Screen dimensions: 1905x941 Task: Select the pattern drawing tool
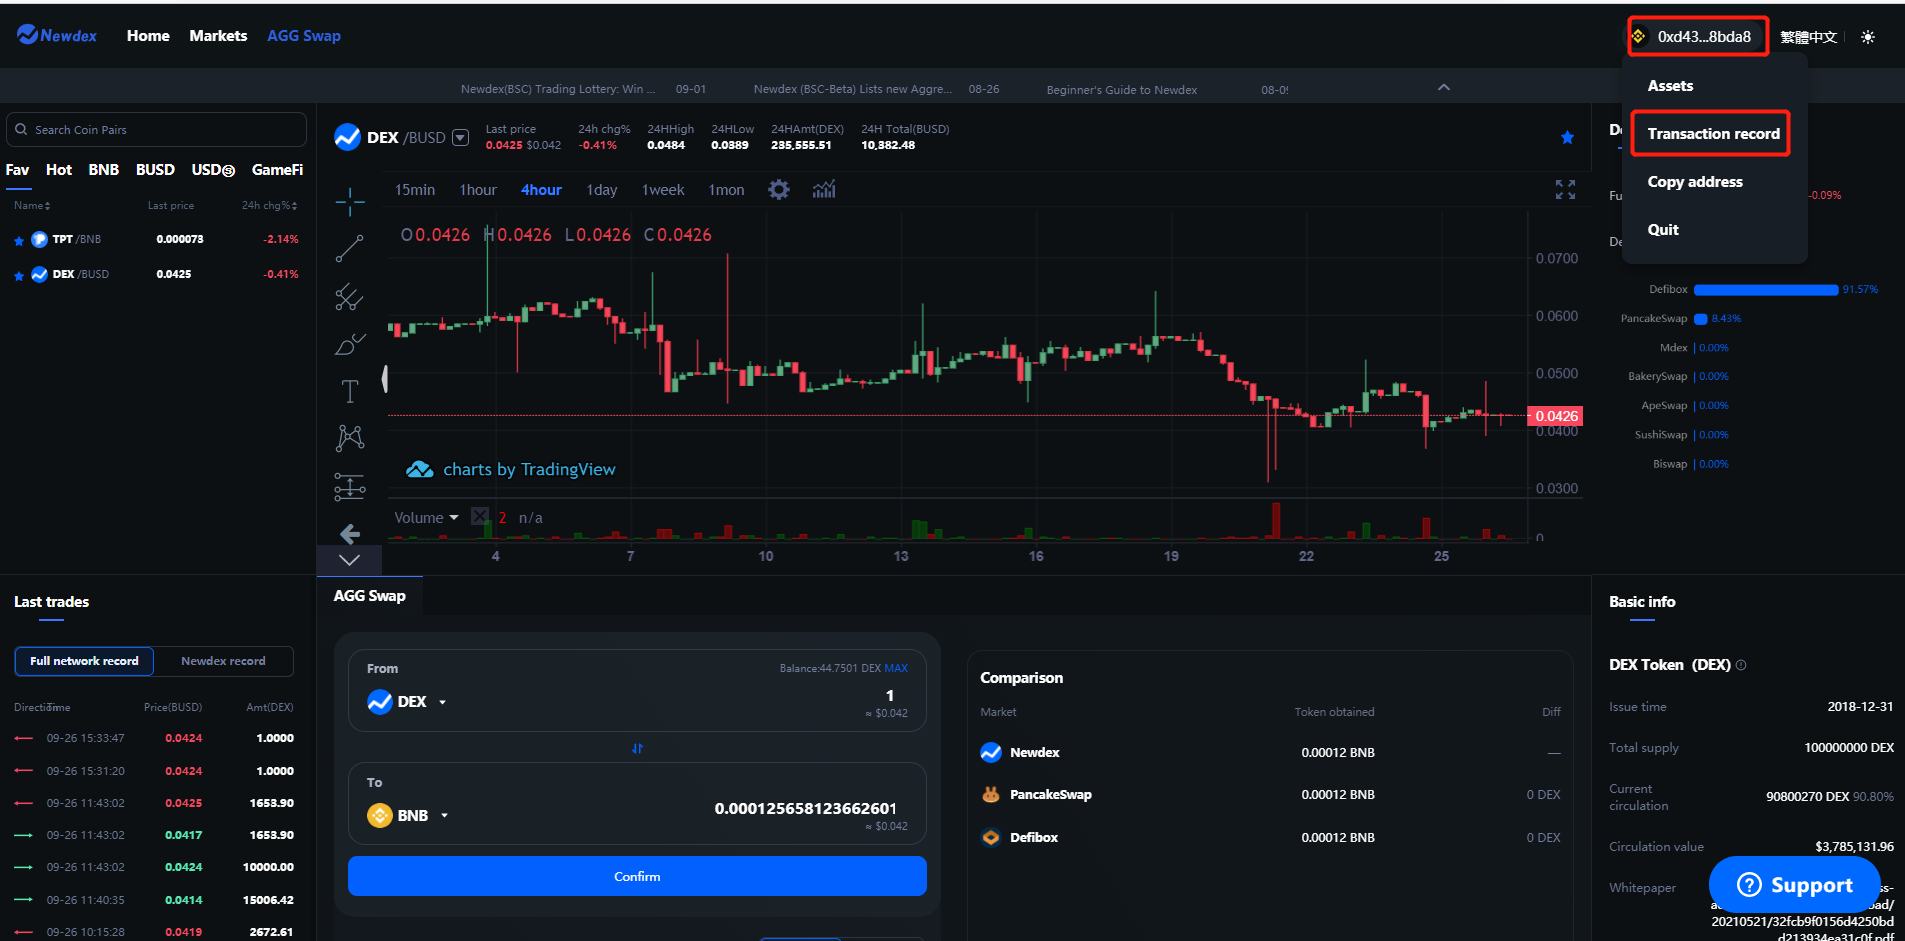pos(349,437)
